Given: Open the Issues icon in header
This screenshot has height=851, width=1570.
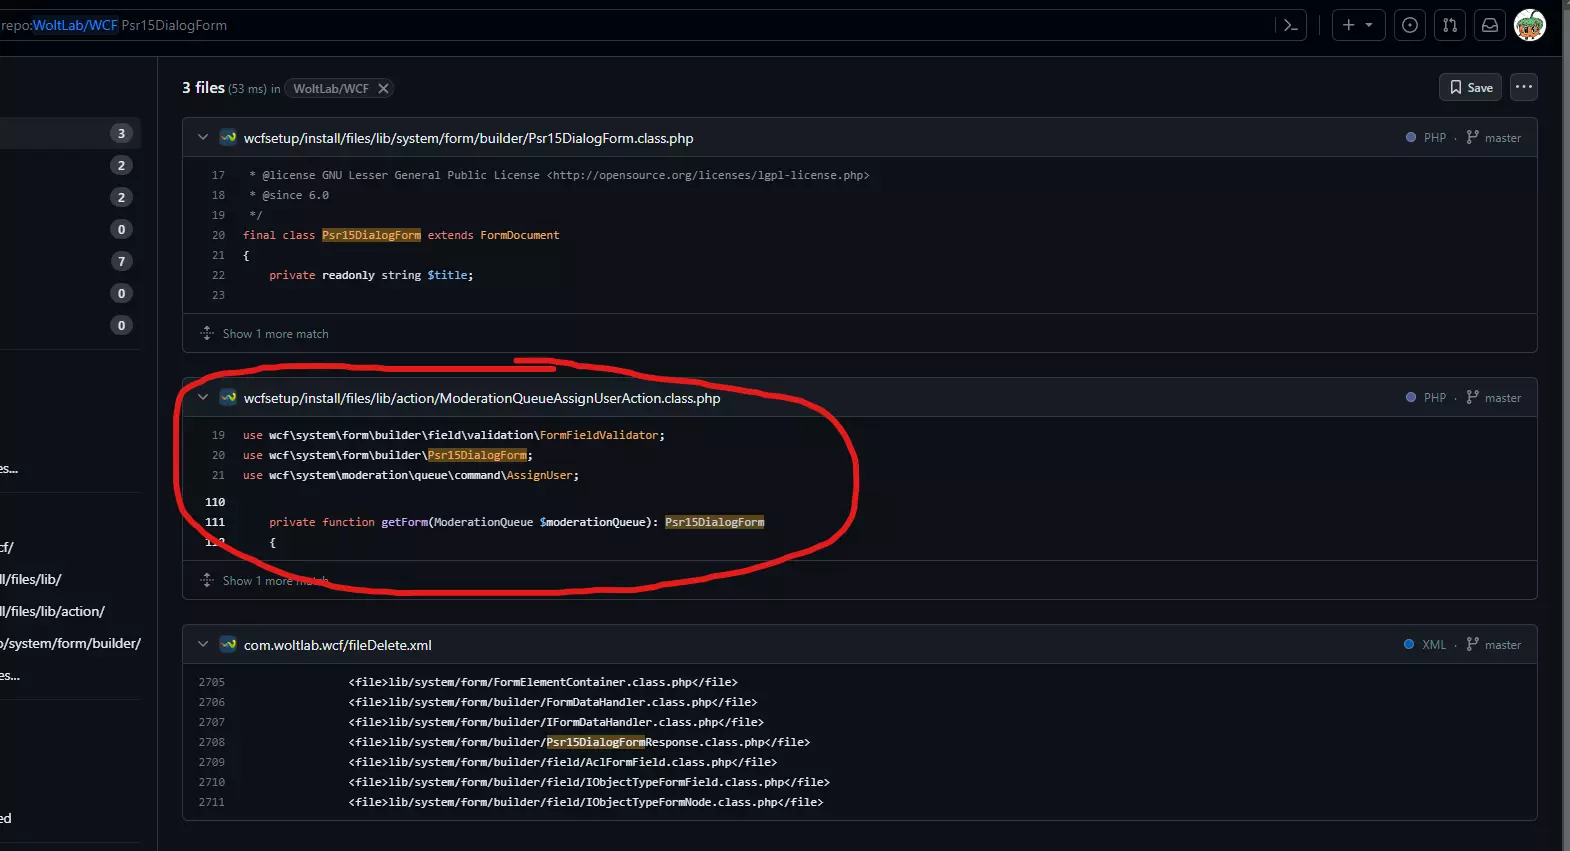Looking at the screenshot, I should click(1410, 25).
